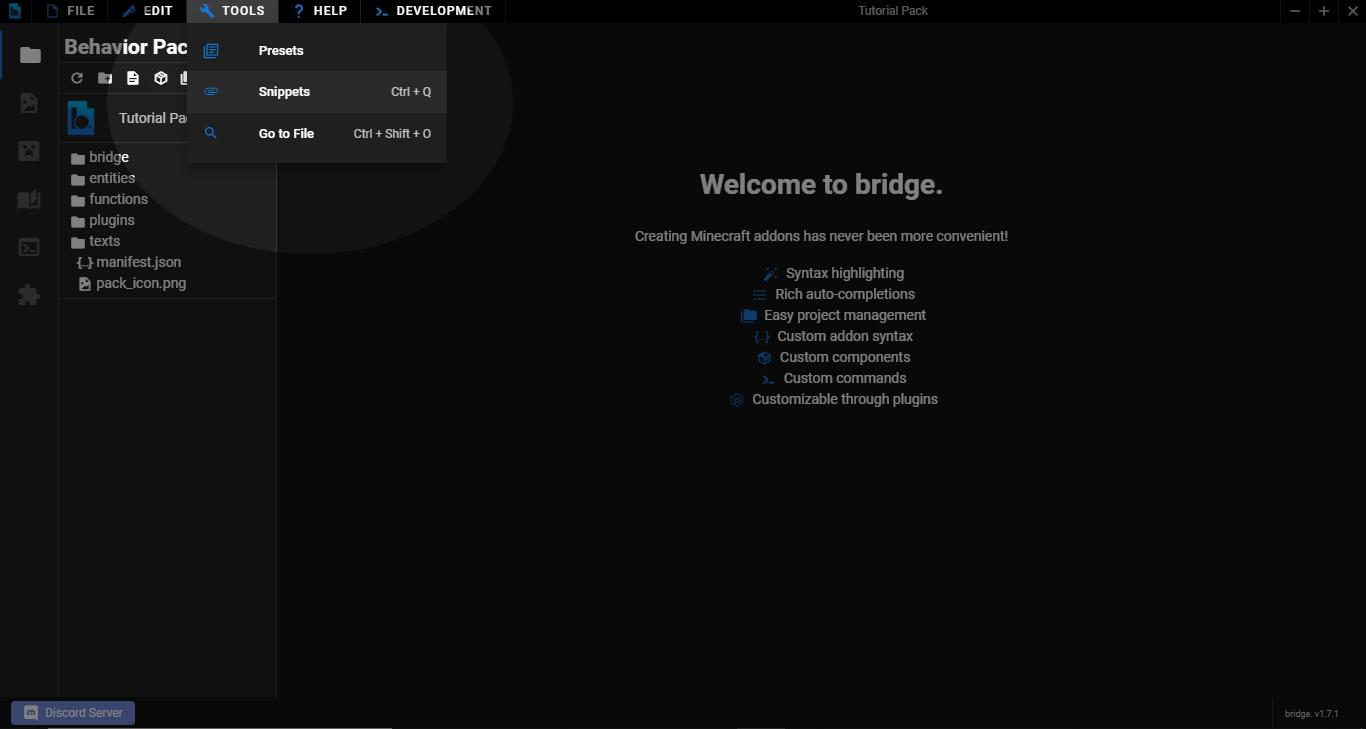This screenshot has height=729, width=1366.
Task: Click the Rich auto-completions feature line
Action: click(x=833, y=294)
